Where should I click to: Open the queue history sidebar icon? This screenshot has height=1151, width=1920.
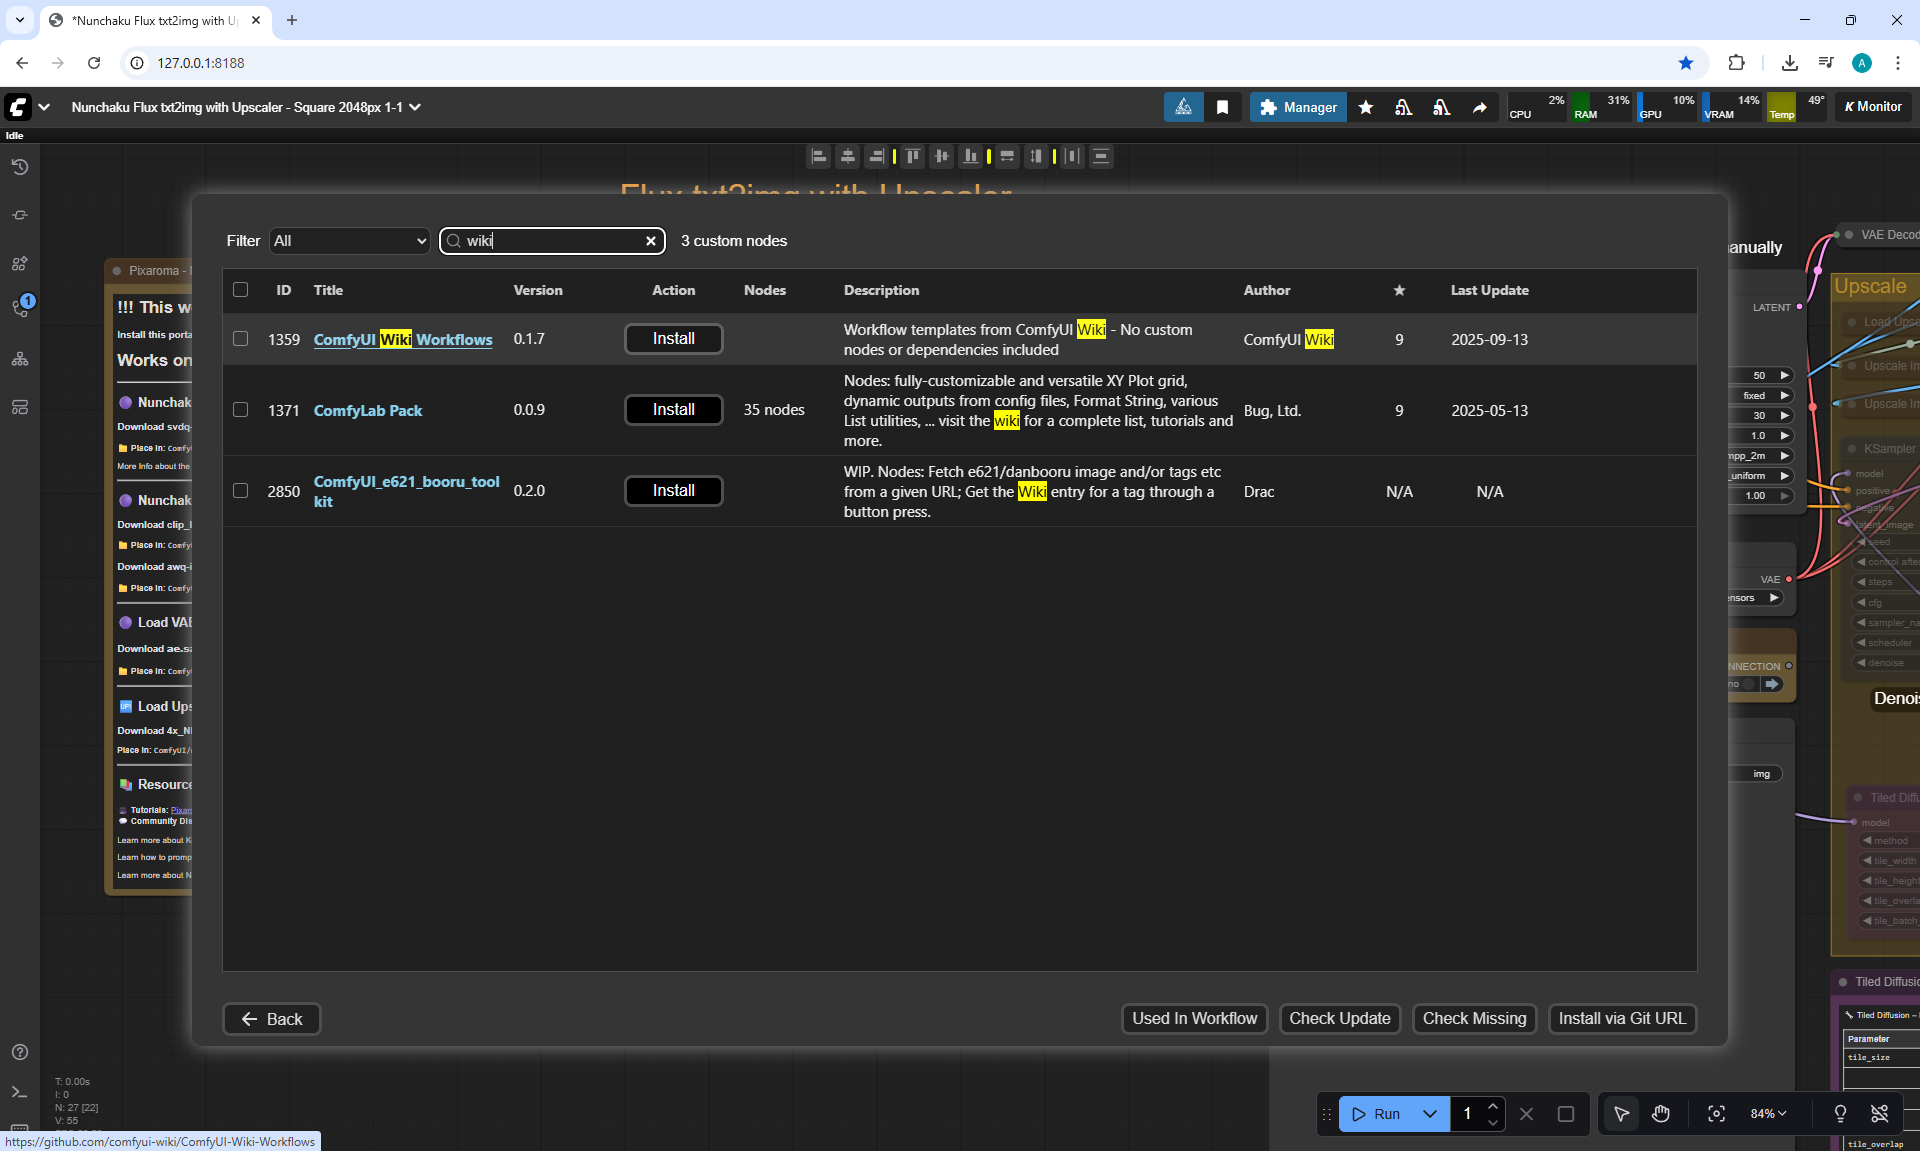(19, 167)
